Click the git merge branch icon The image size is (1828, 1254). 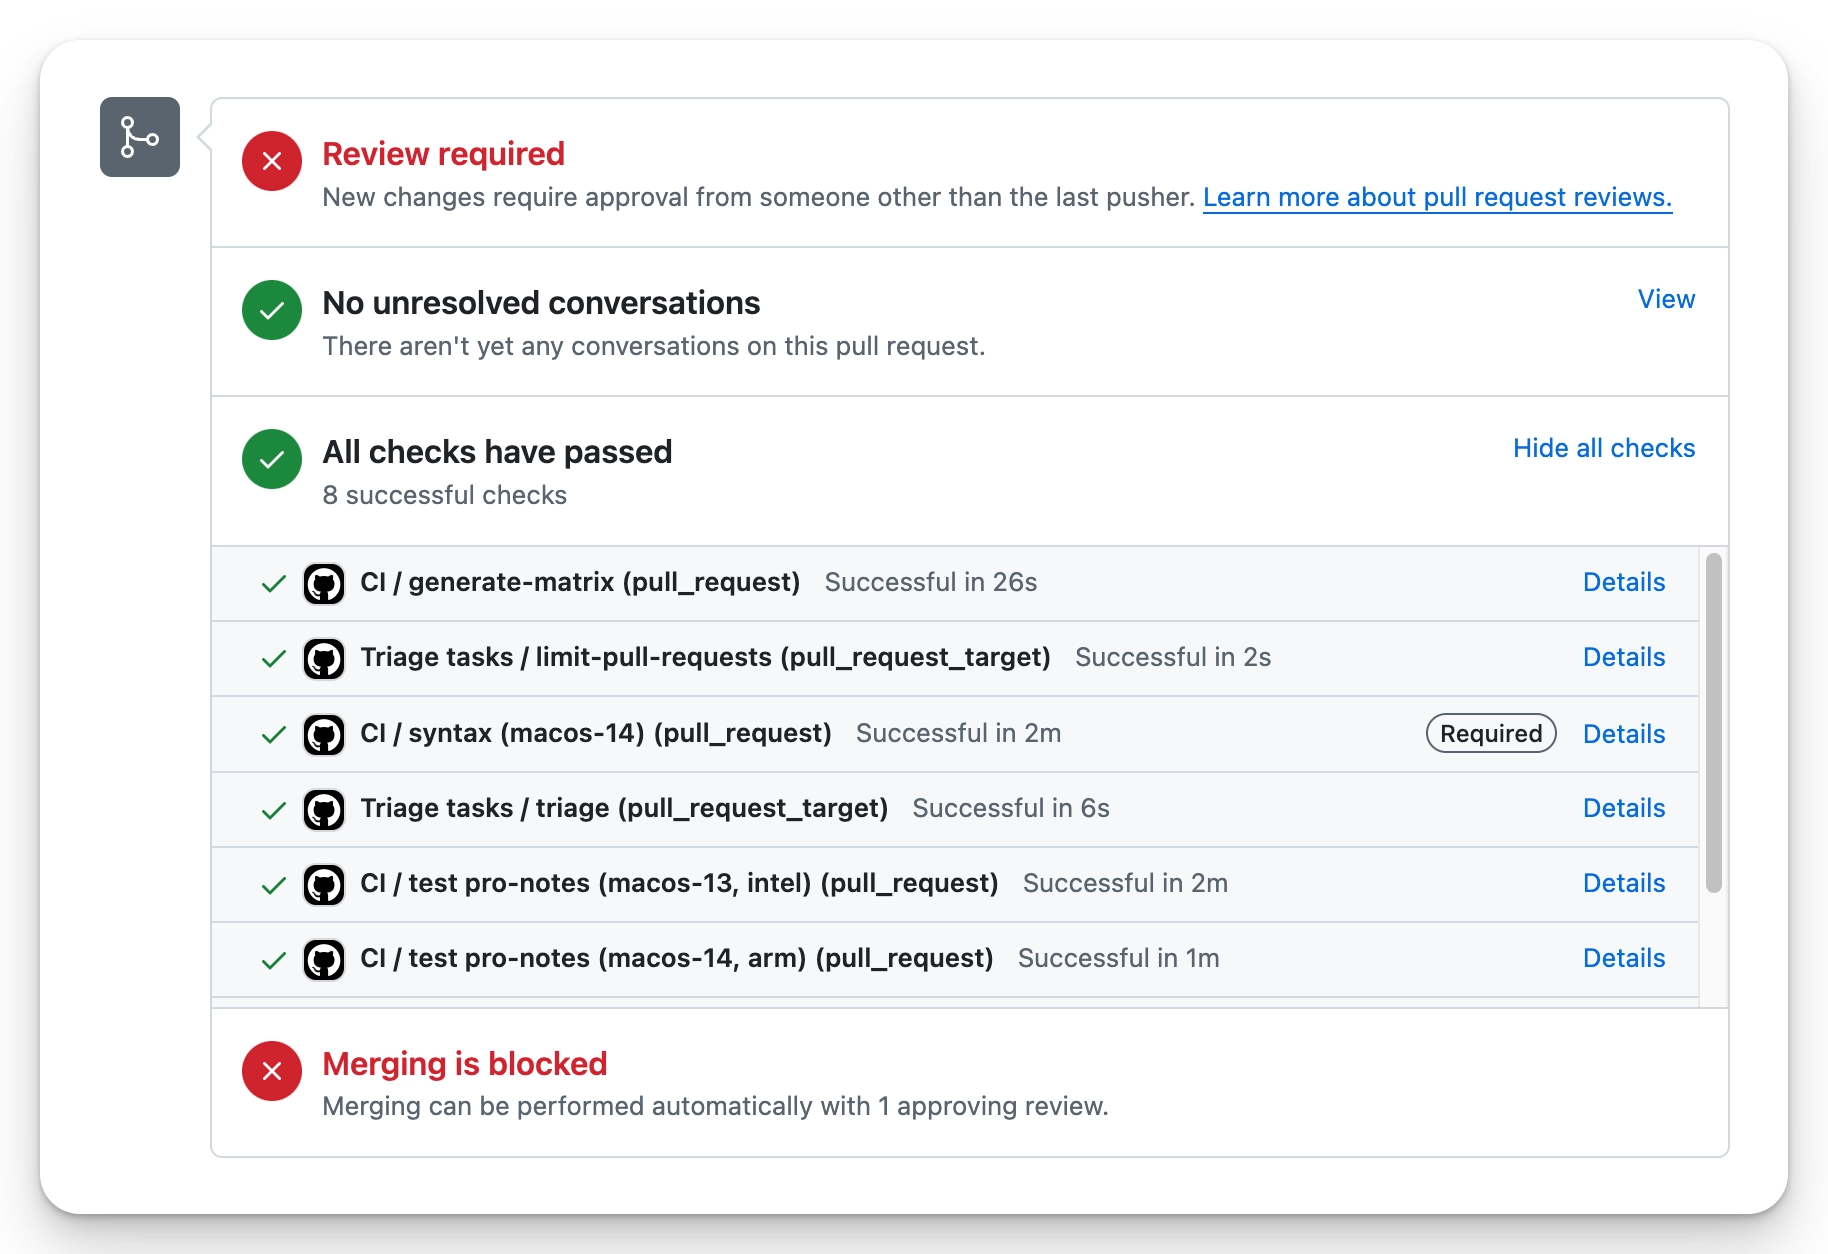click(140, 137)
